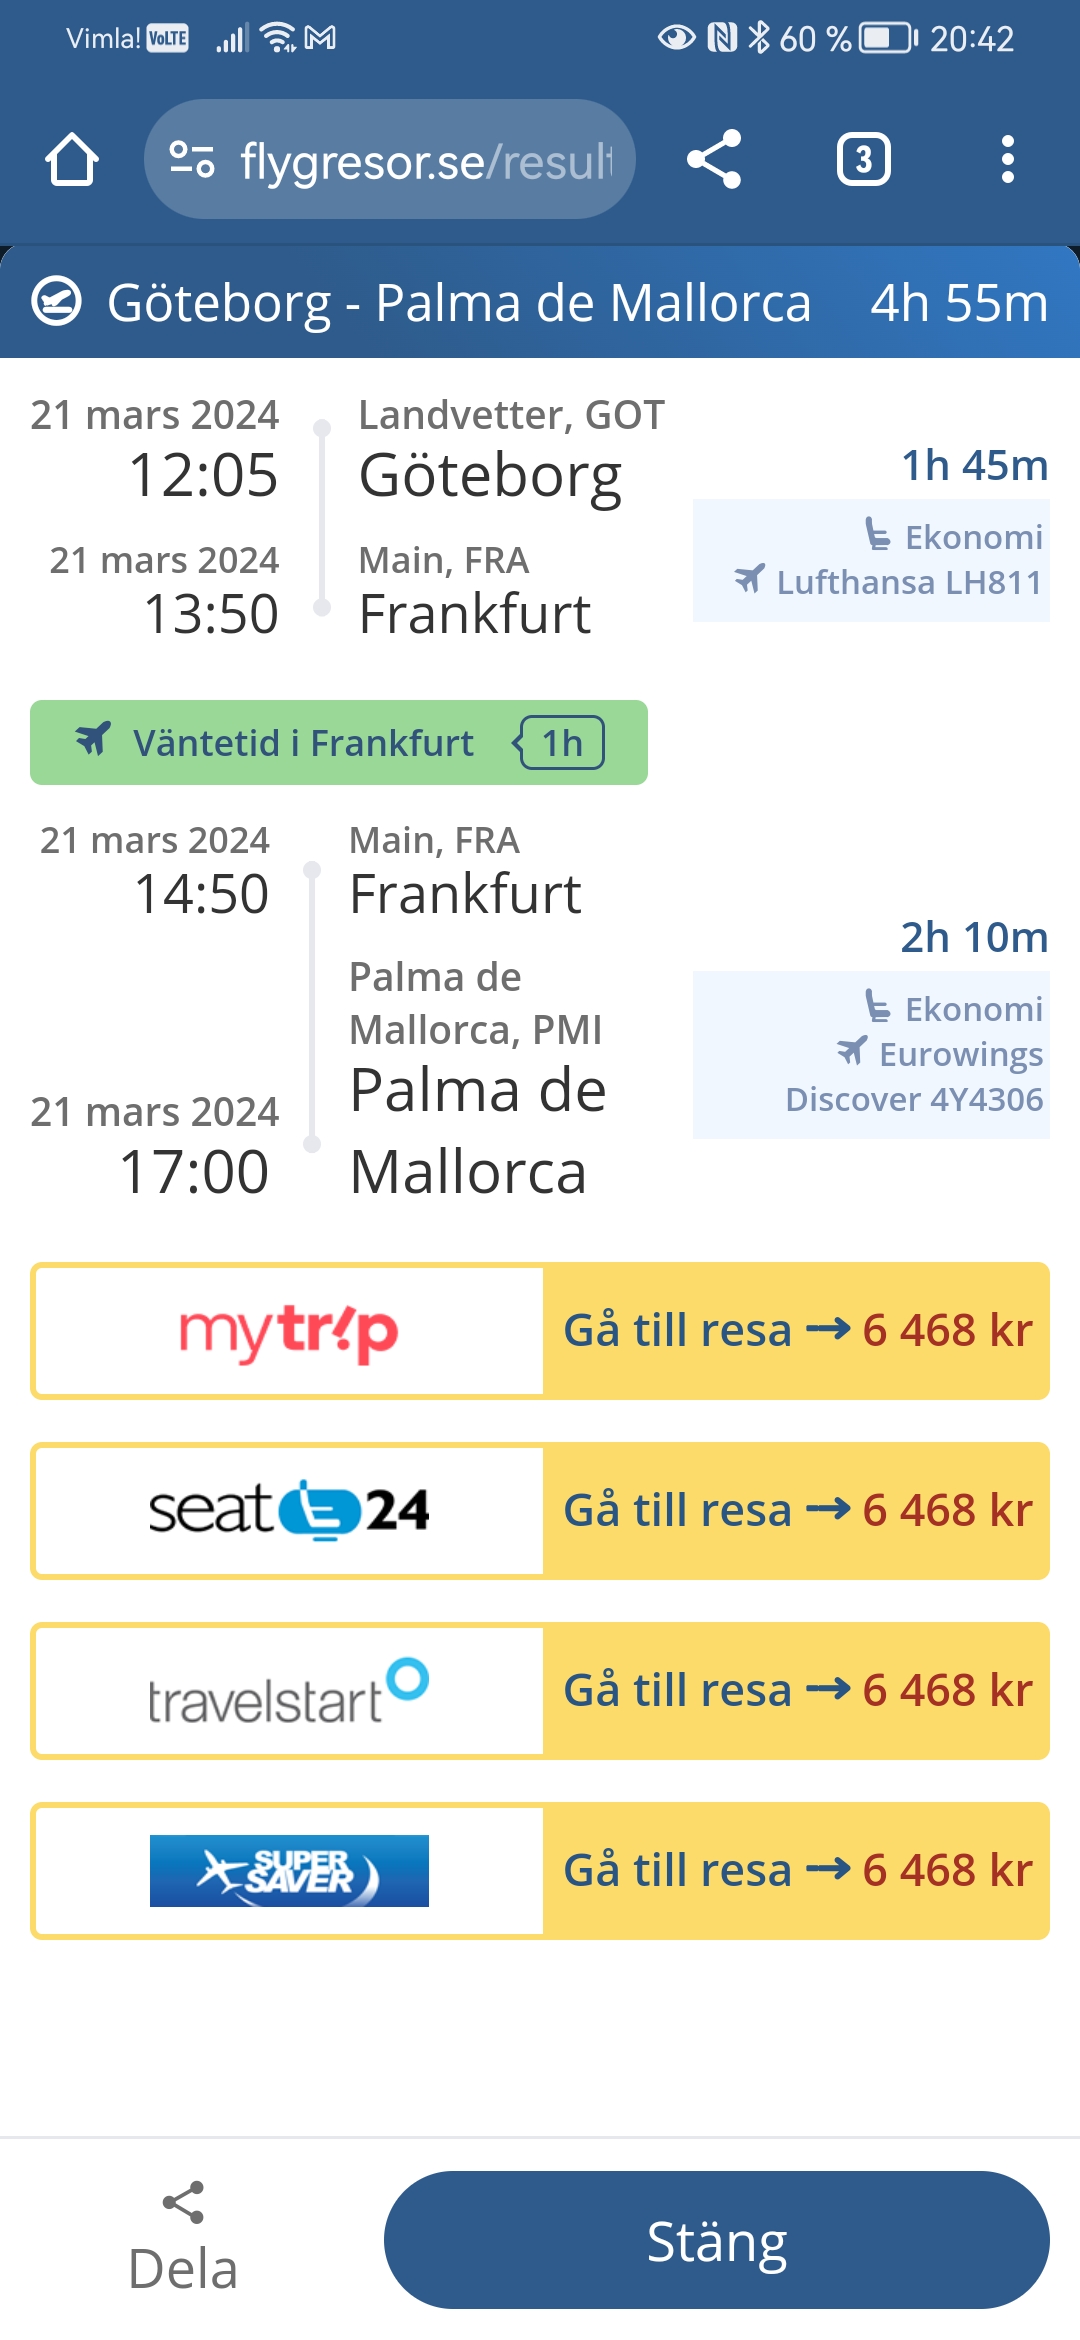Open site settings icon in address bar
1080x2340 pixels.
tap(191, 160)
